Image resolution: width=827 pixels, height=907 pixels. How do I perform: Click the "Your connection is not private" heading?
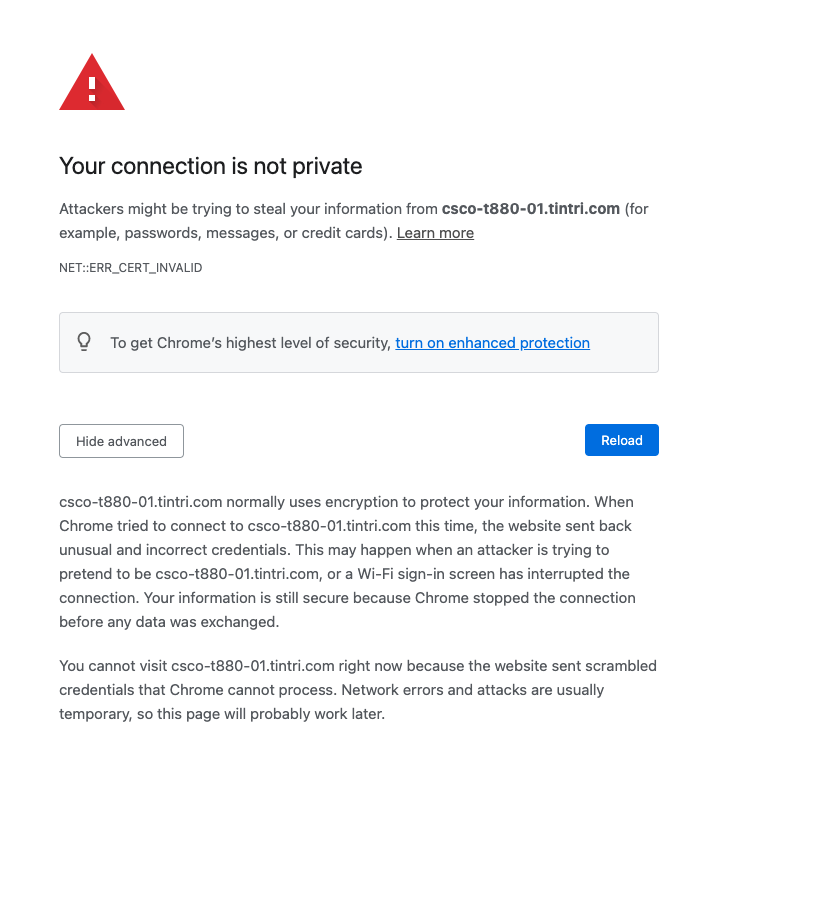[210, 166]
